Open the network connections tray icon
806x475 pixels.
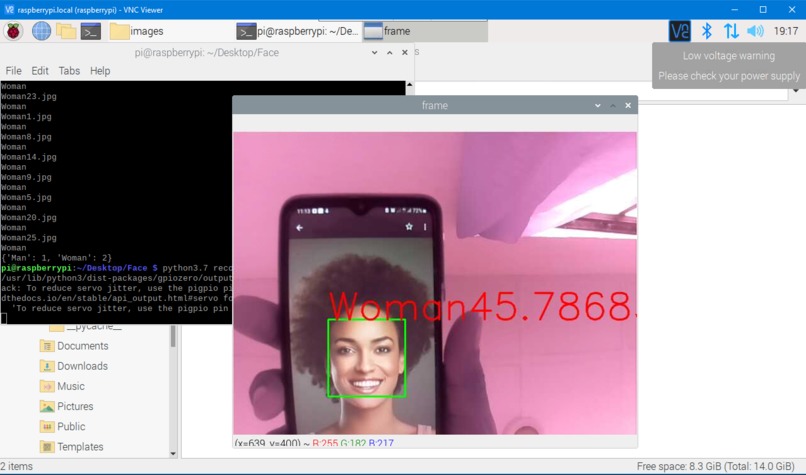[x=731, y=31]
